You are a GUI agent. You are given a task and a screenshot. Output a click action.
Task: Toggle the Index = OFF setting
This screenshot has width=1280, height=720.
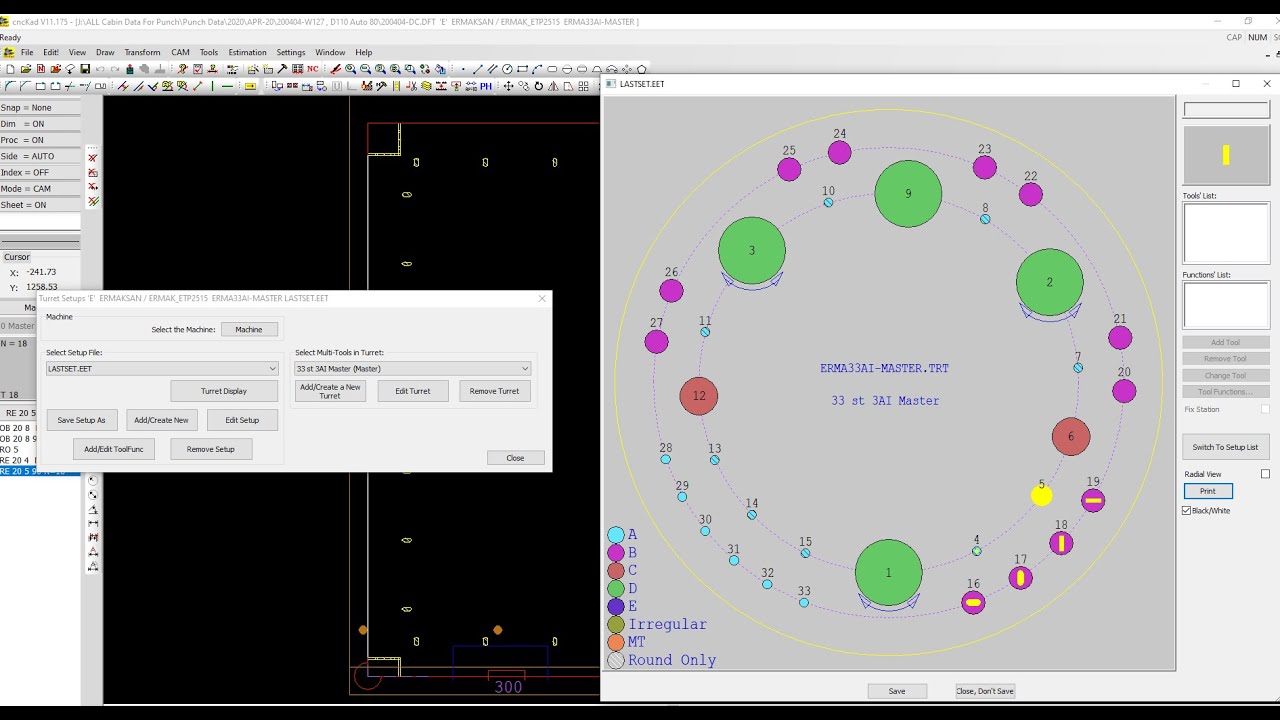point(40,172)
